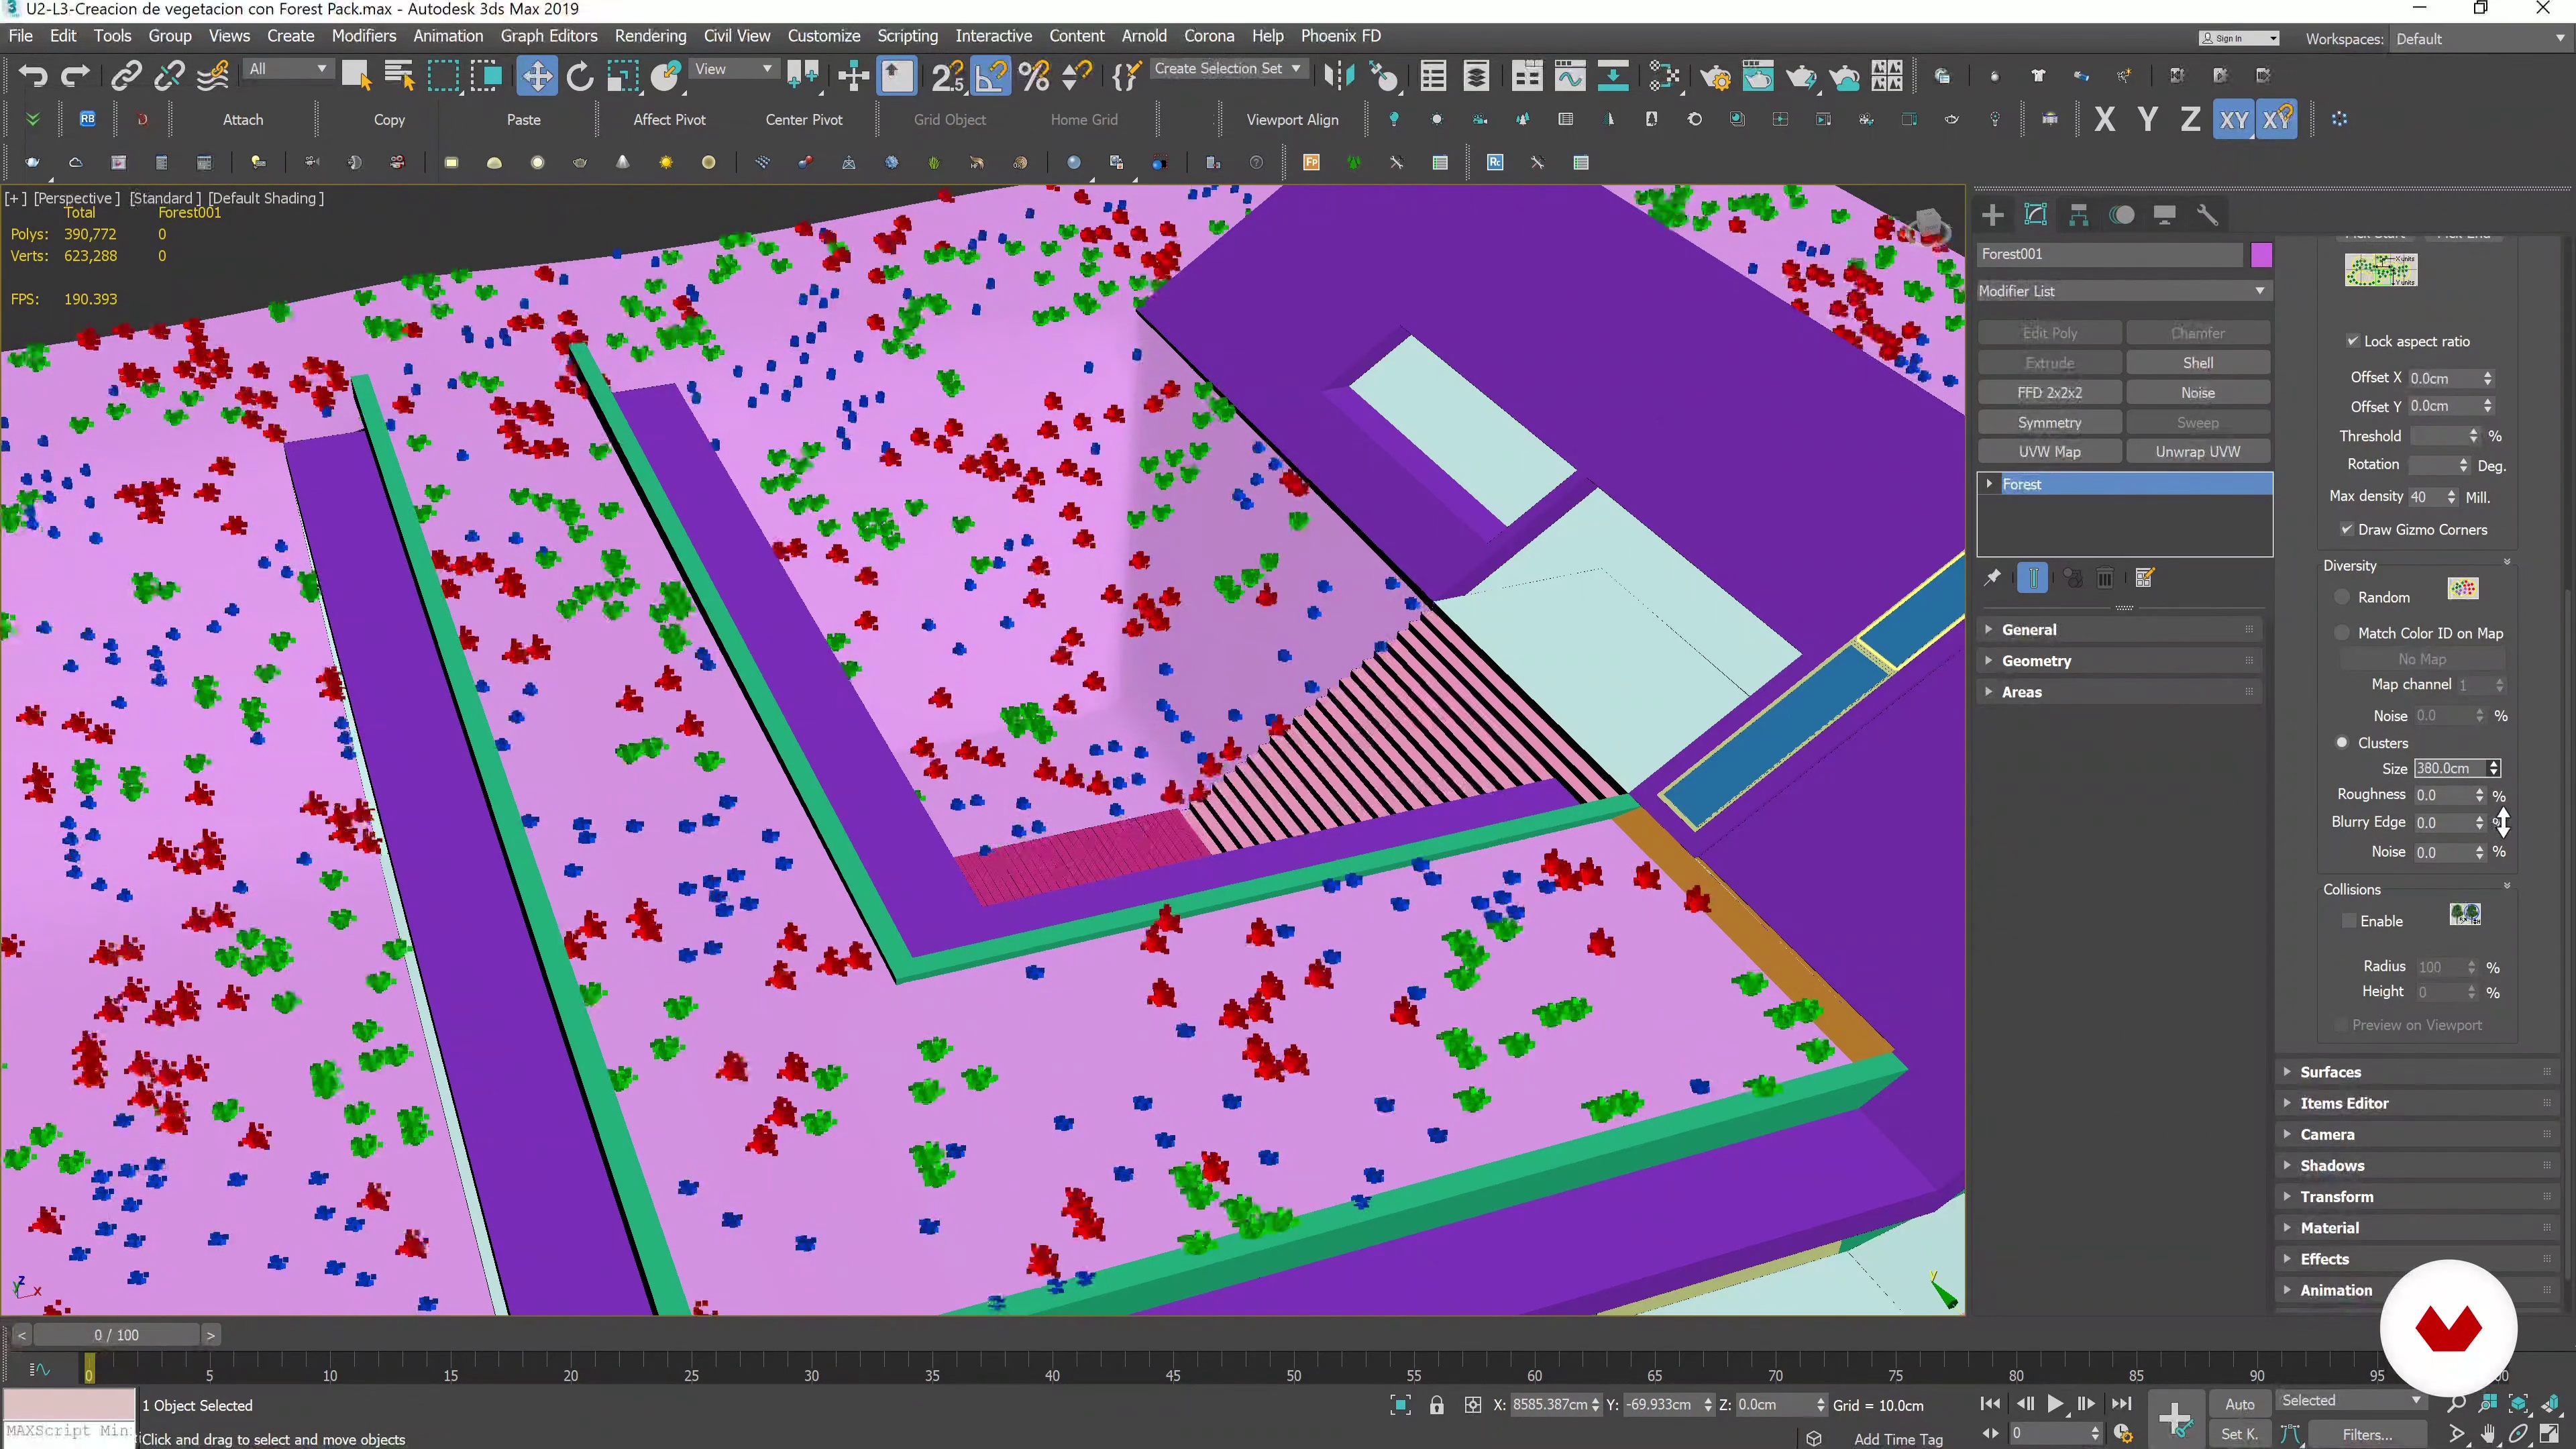The image size is (2576, 1449).
Task: Constrain to Z axis button
Action: (x=2189, y=119)
